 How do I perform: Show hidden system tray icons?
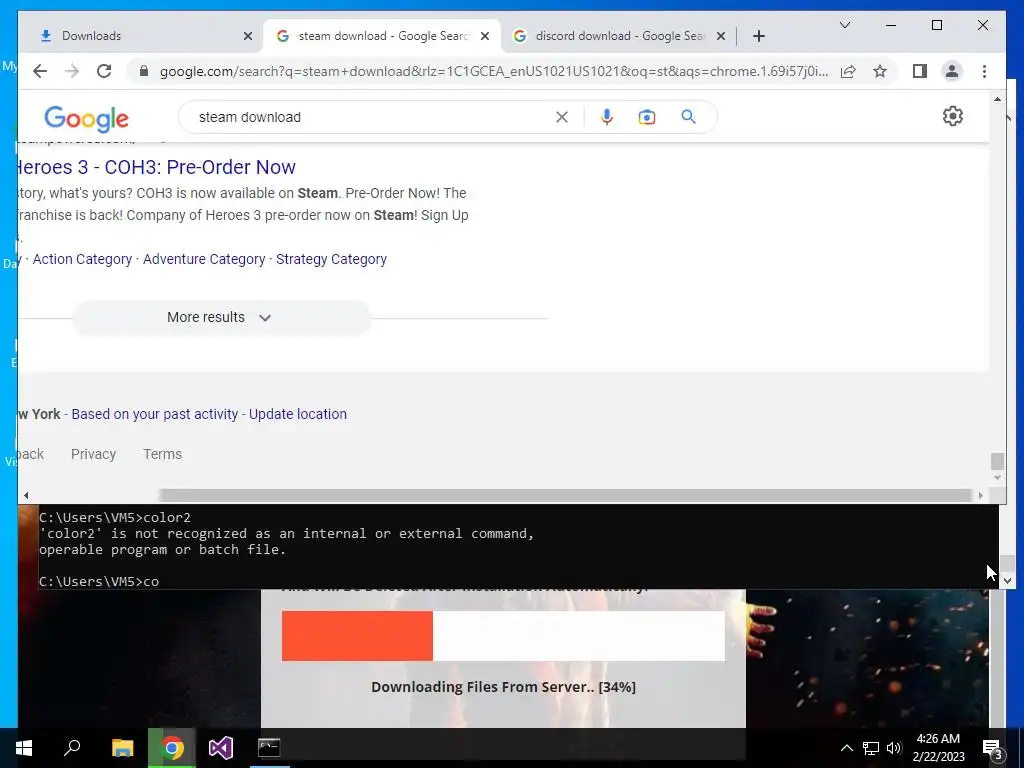[x=846, y=748]
